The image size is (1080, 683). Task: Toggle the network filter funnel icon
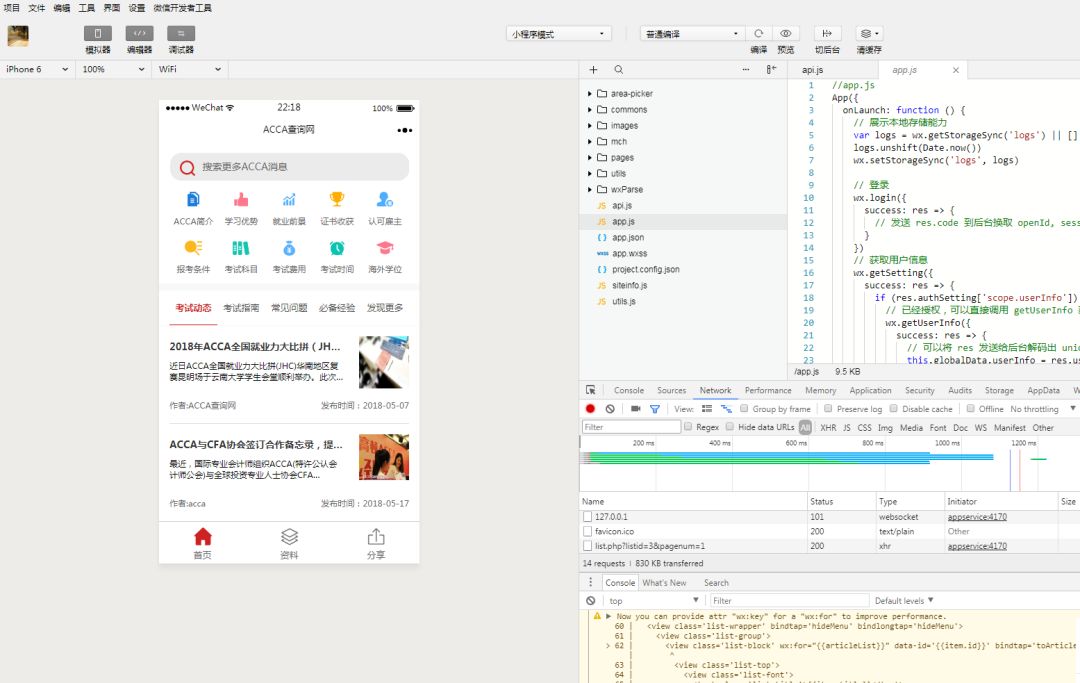tap(655, 409)
